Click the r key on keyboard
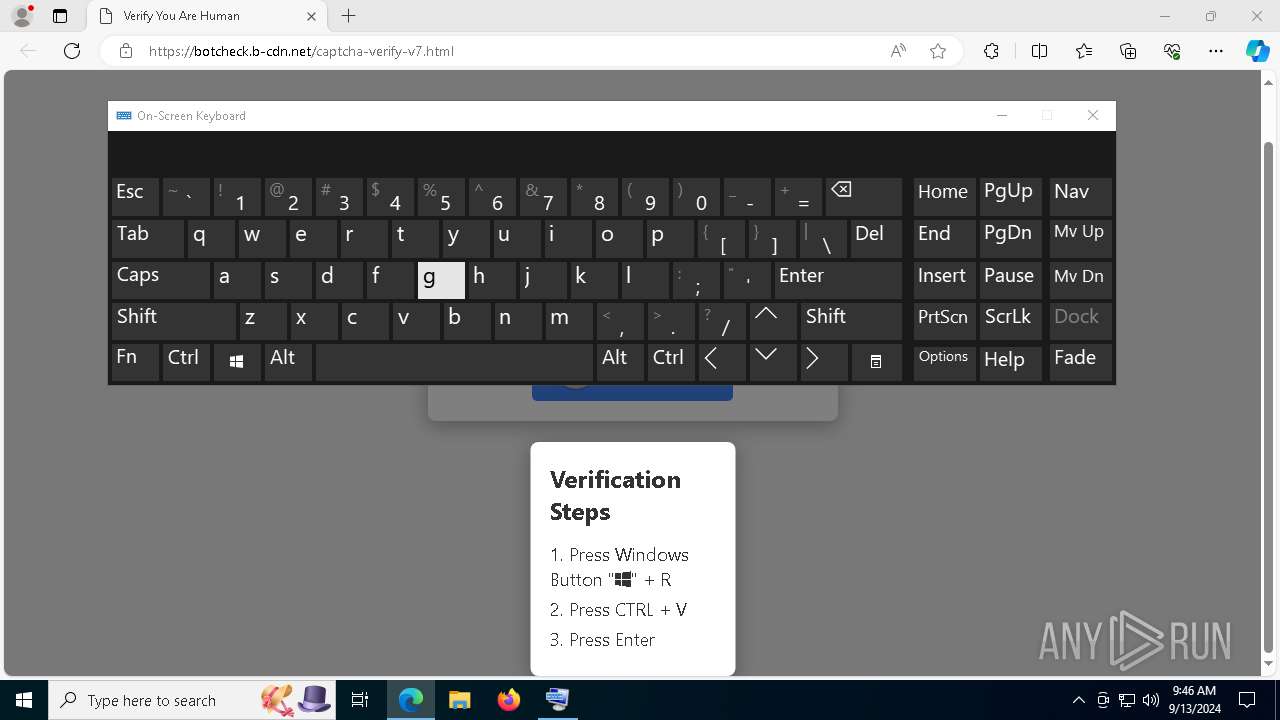The height and width of the screenshot is (720, 1280). coord(363,238)
